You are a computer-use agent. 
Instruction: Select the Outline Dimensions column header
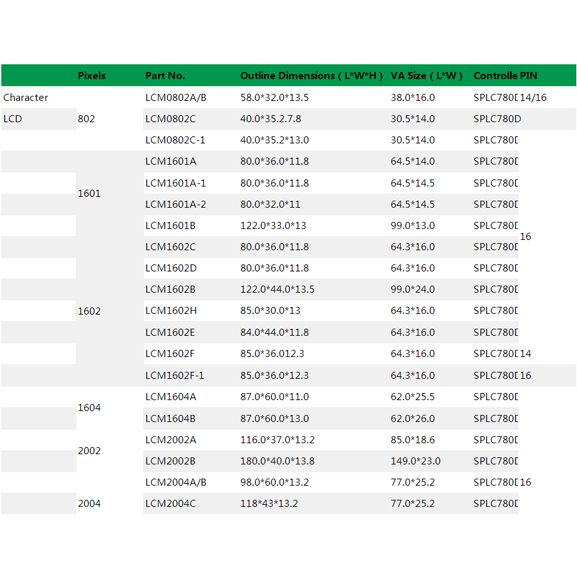pos(311,75)
